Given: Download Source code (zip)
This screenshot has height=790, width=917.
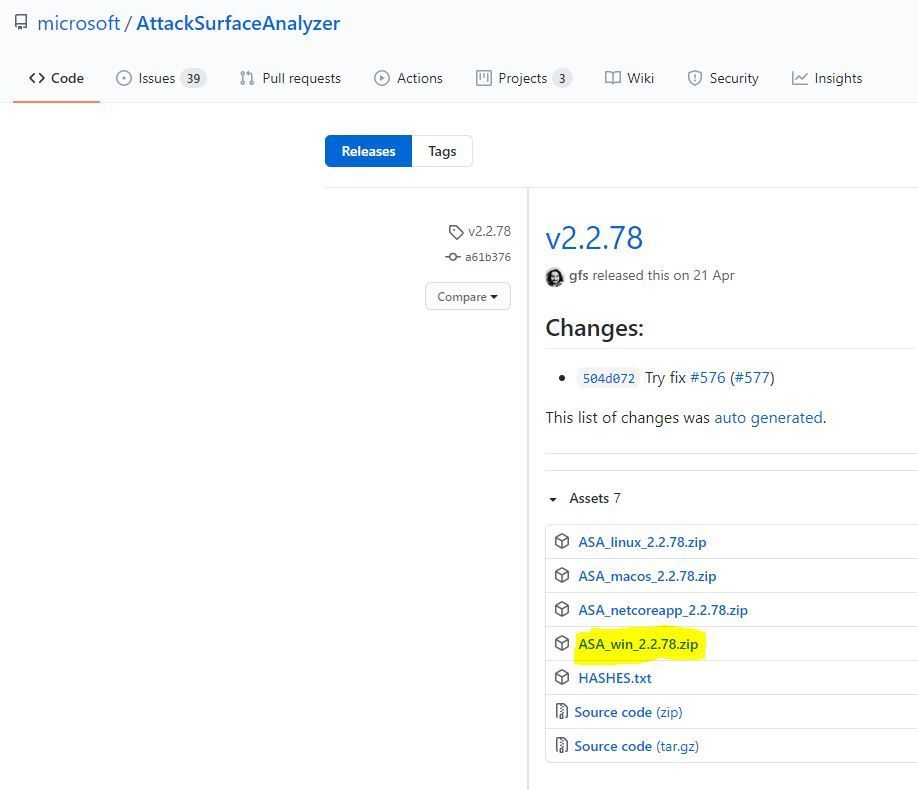Looking at the screenshot, I should 628,712.
